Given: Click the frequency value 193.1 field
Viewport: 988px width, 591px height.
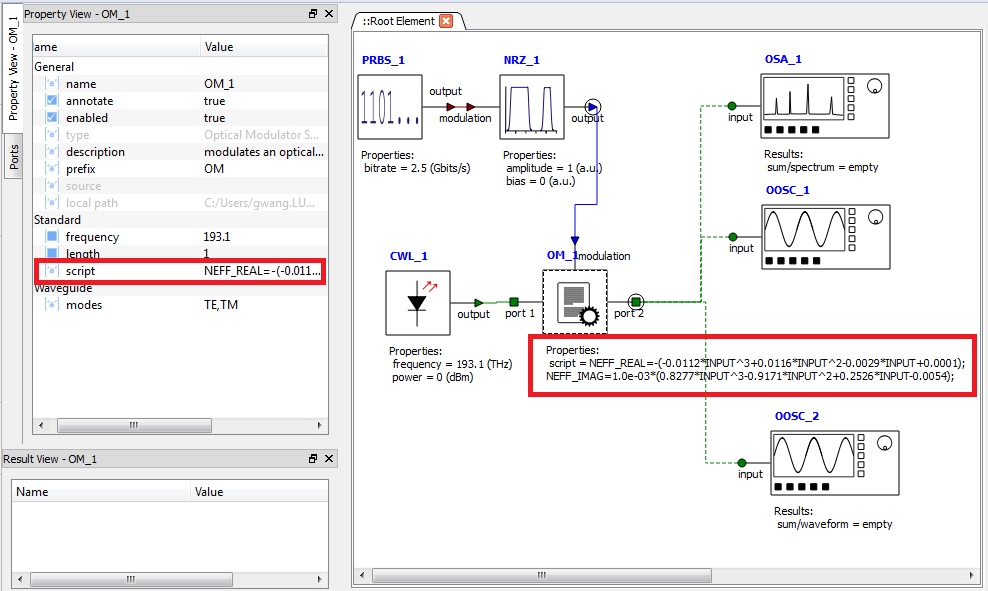Looking at the screenshot, I should pyautogui.click(x=262, y=237).
